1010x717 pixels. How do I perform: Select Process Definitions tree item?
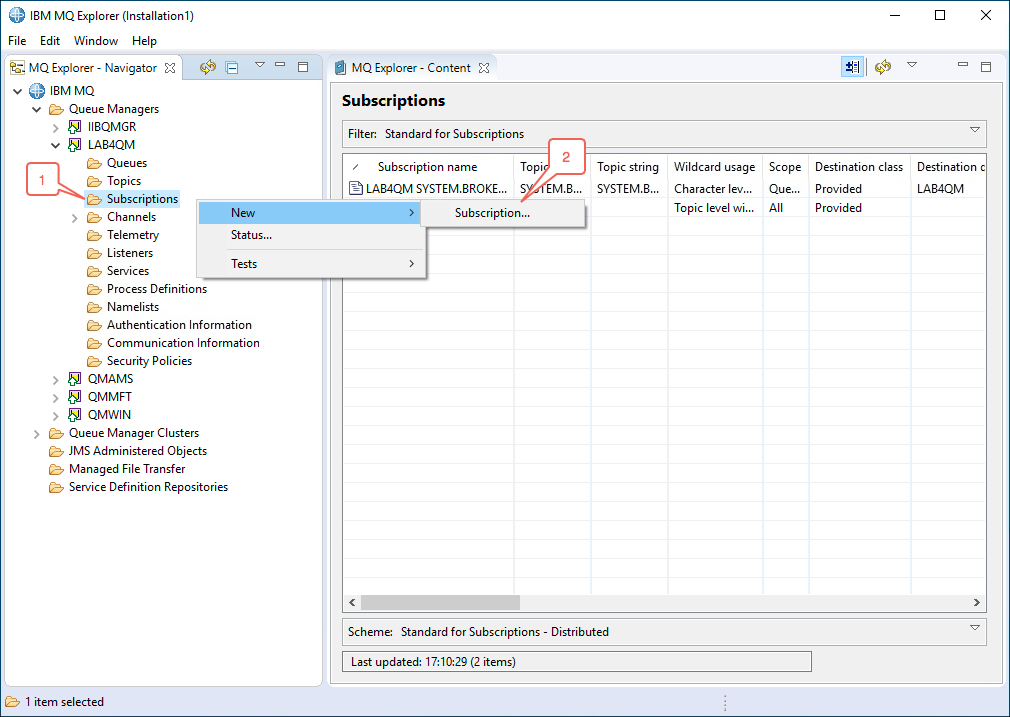tap(157, 289)
